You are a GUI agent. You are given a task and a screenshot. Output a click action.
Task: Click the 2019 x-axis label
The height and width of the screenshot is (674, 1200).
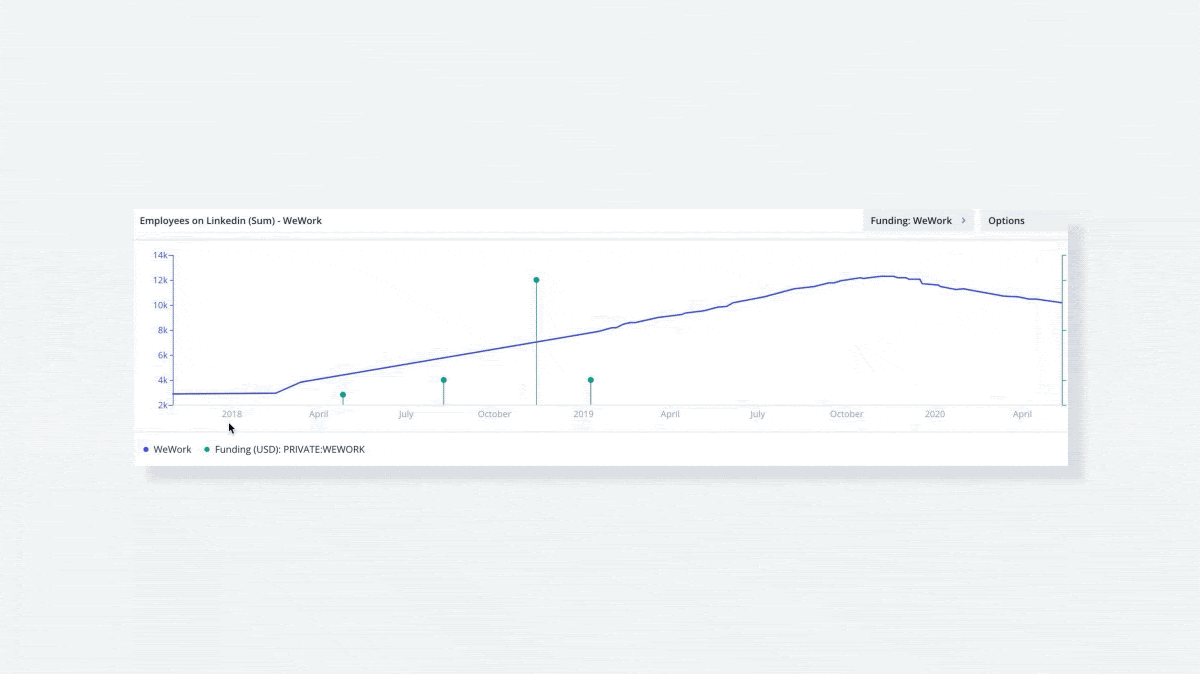pyautogui.click(x=583, y=414)
